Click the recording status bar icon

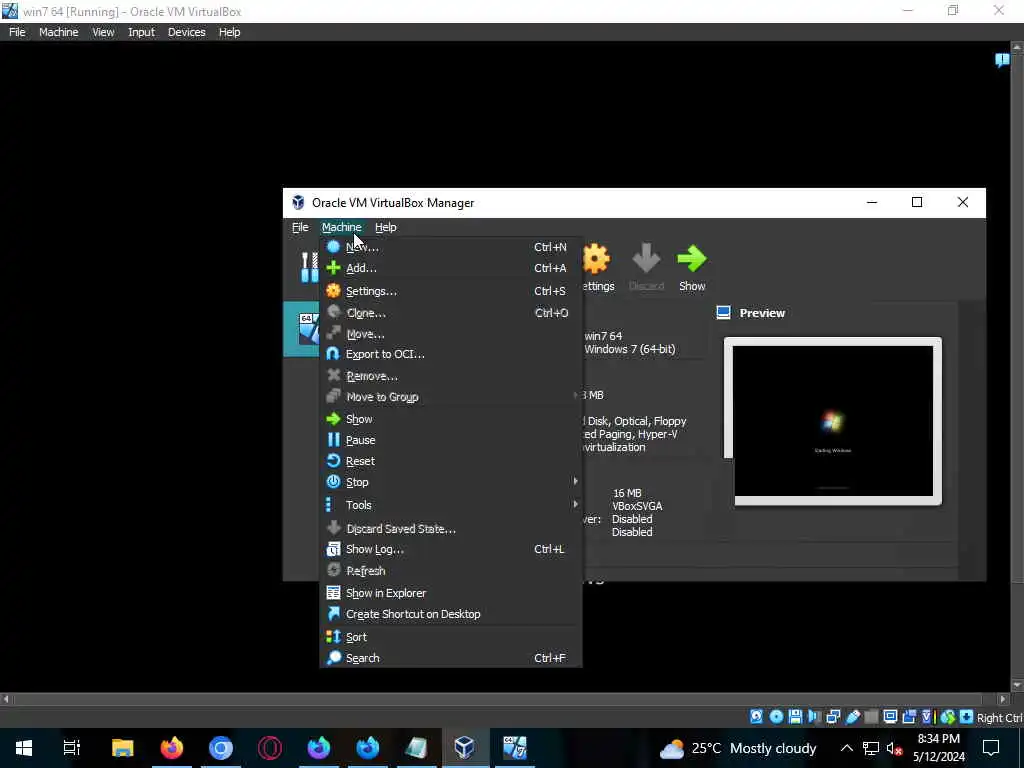(909, 717)
